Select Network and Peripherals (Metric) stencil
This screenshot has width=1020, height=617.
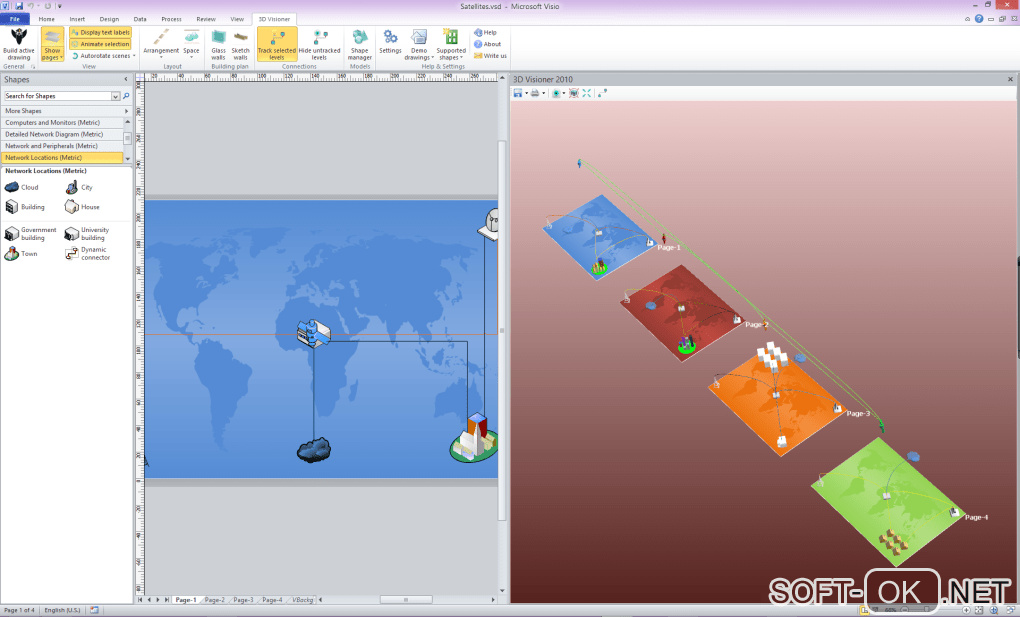click(62, 146)
